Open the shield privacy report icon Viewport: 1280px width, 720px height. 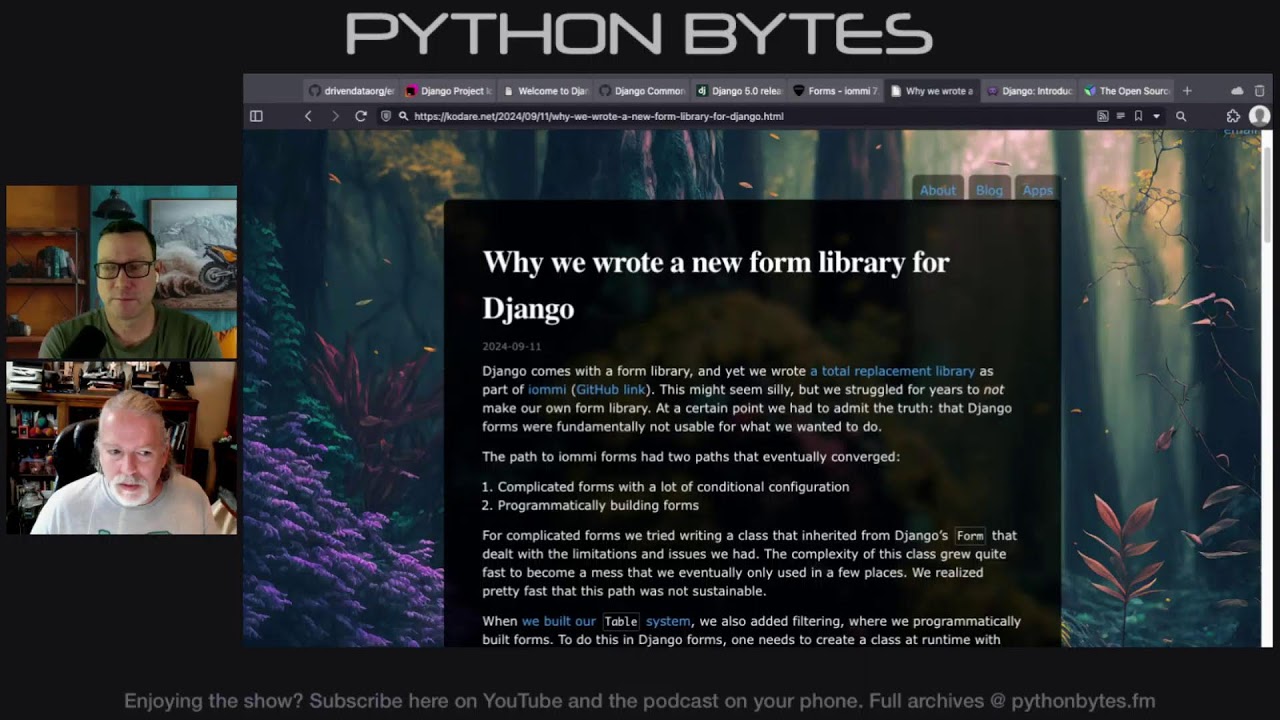pyautogui.click(x=386, y=116)
